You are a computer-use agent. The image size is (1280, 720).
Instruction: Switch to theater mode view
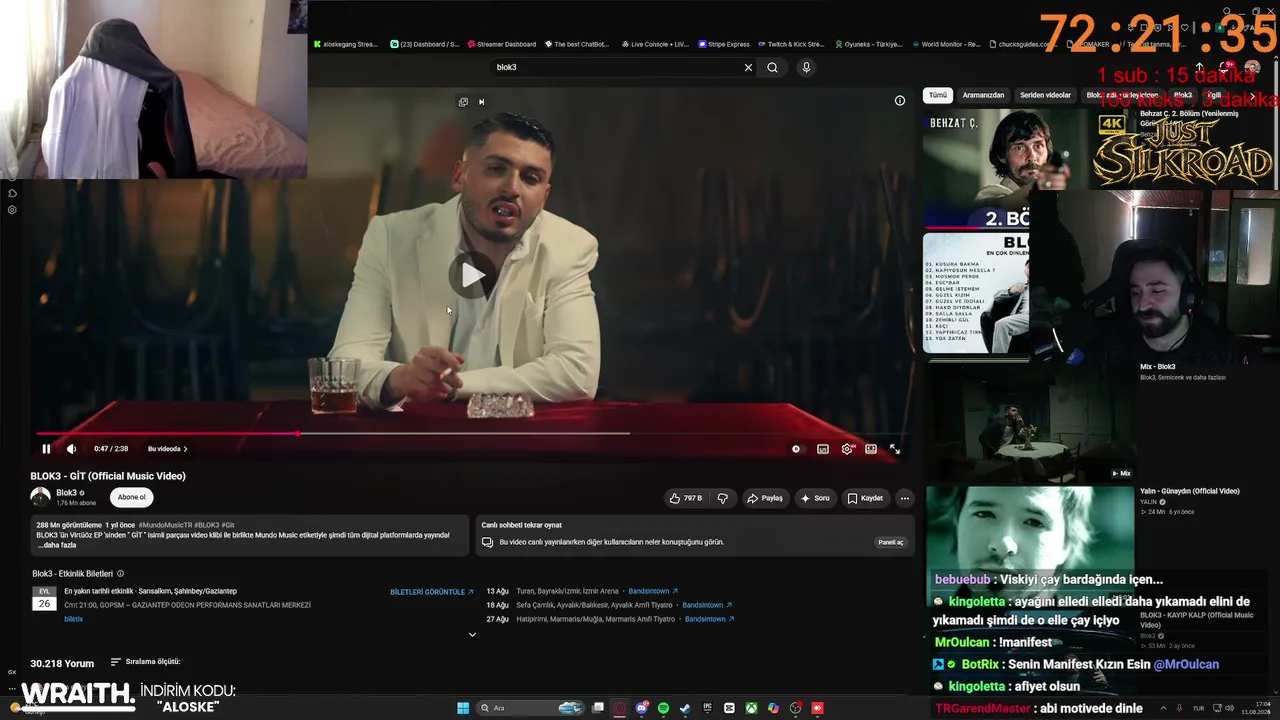coord(871,449)
